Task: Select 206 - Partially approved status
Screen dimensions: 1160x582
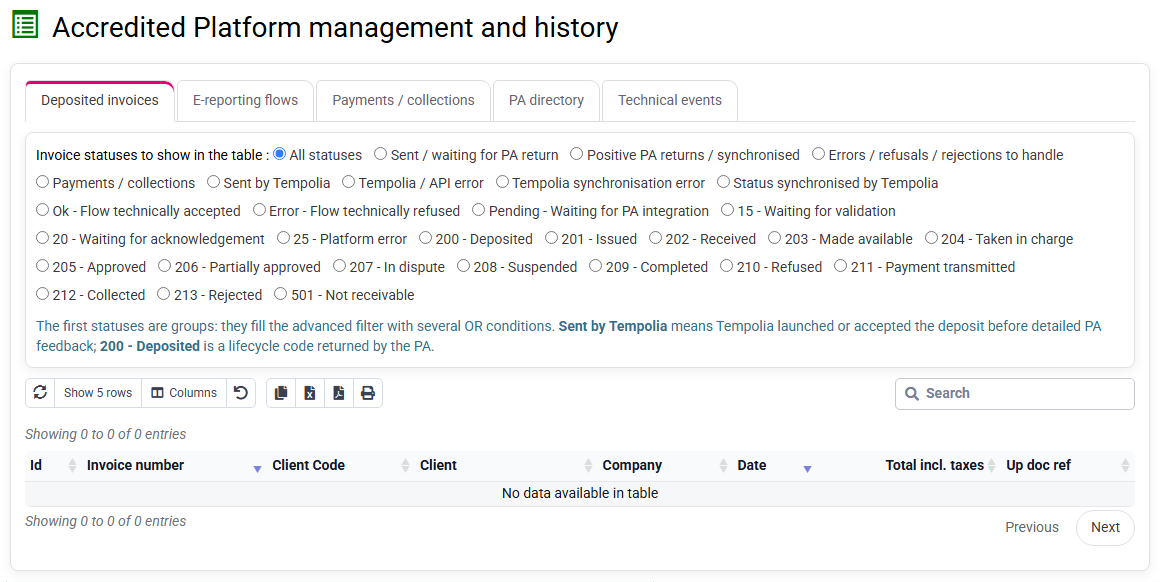Action: [x=164, y=265]
